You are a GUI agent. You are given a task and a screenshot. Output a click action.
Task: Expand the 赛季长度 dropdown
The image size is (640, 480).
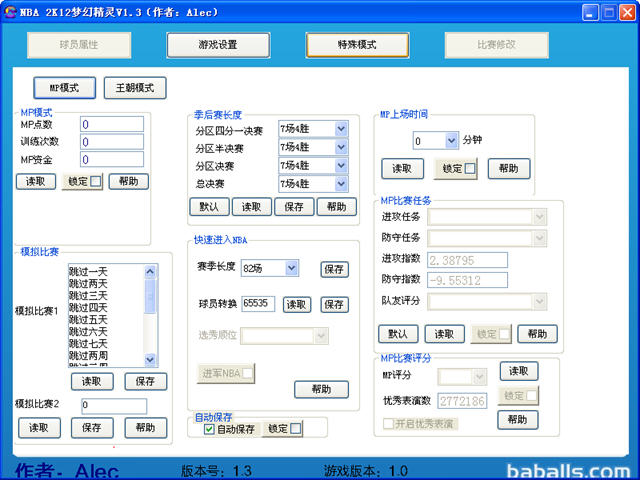pos(291,268)
